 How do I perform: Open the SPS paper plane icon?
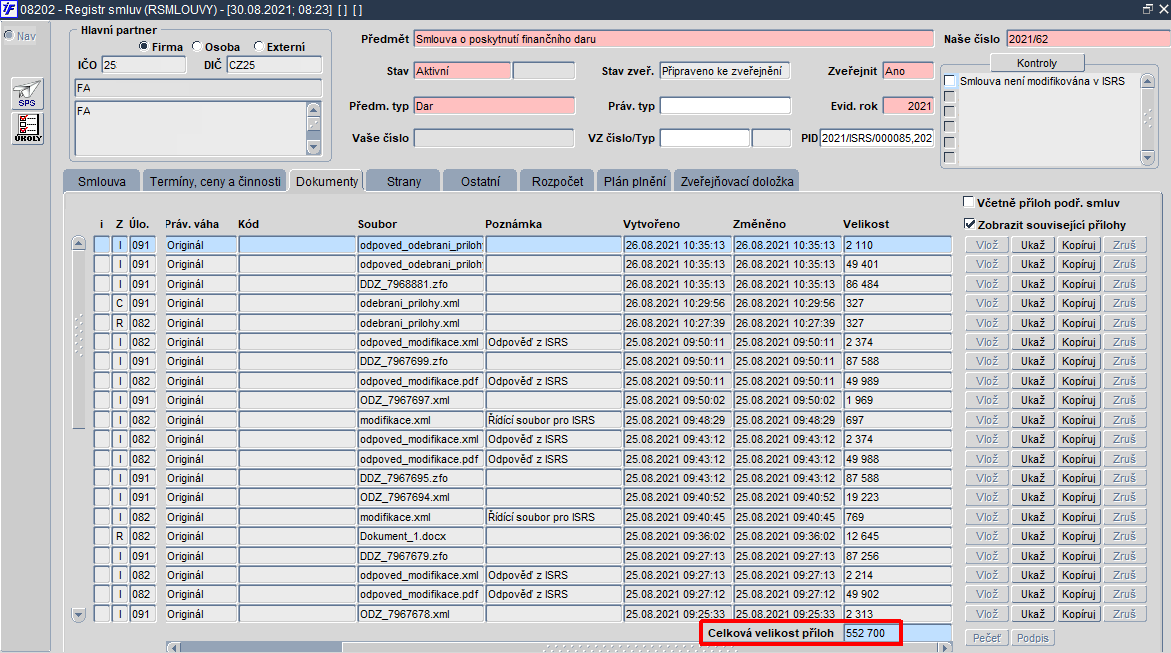pyautogui.click(x=27, y=94)
